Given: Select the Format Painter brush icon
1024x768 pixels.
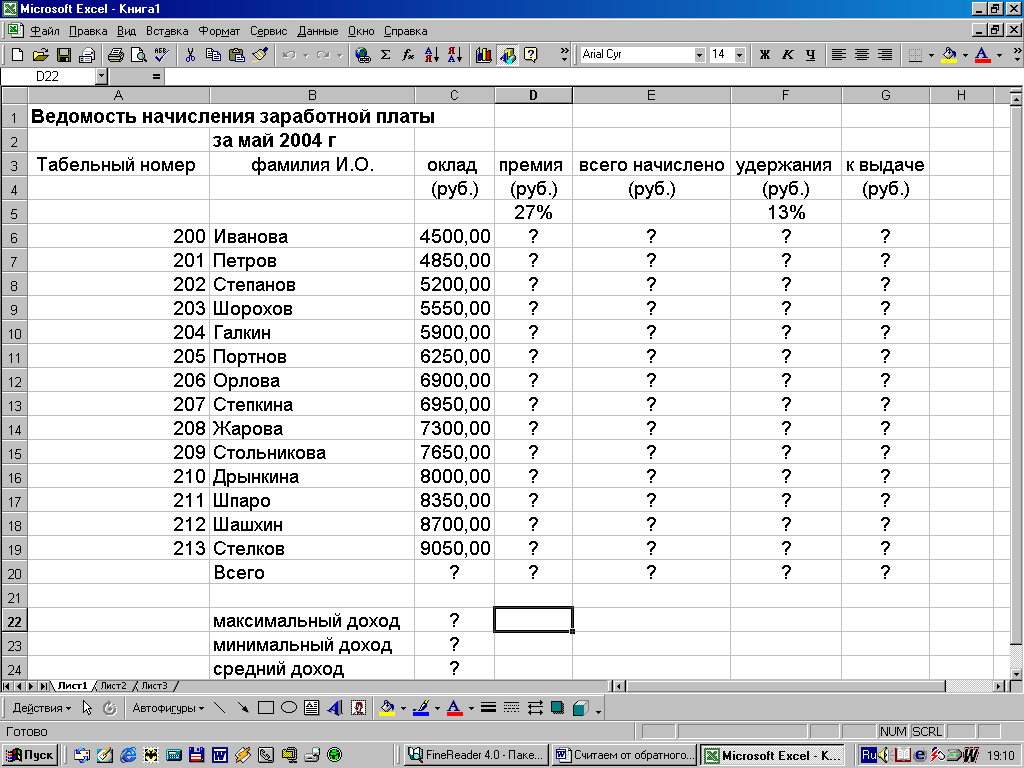Looking at the screenshot, I should (x=260, y=55).
